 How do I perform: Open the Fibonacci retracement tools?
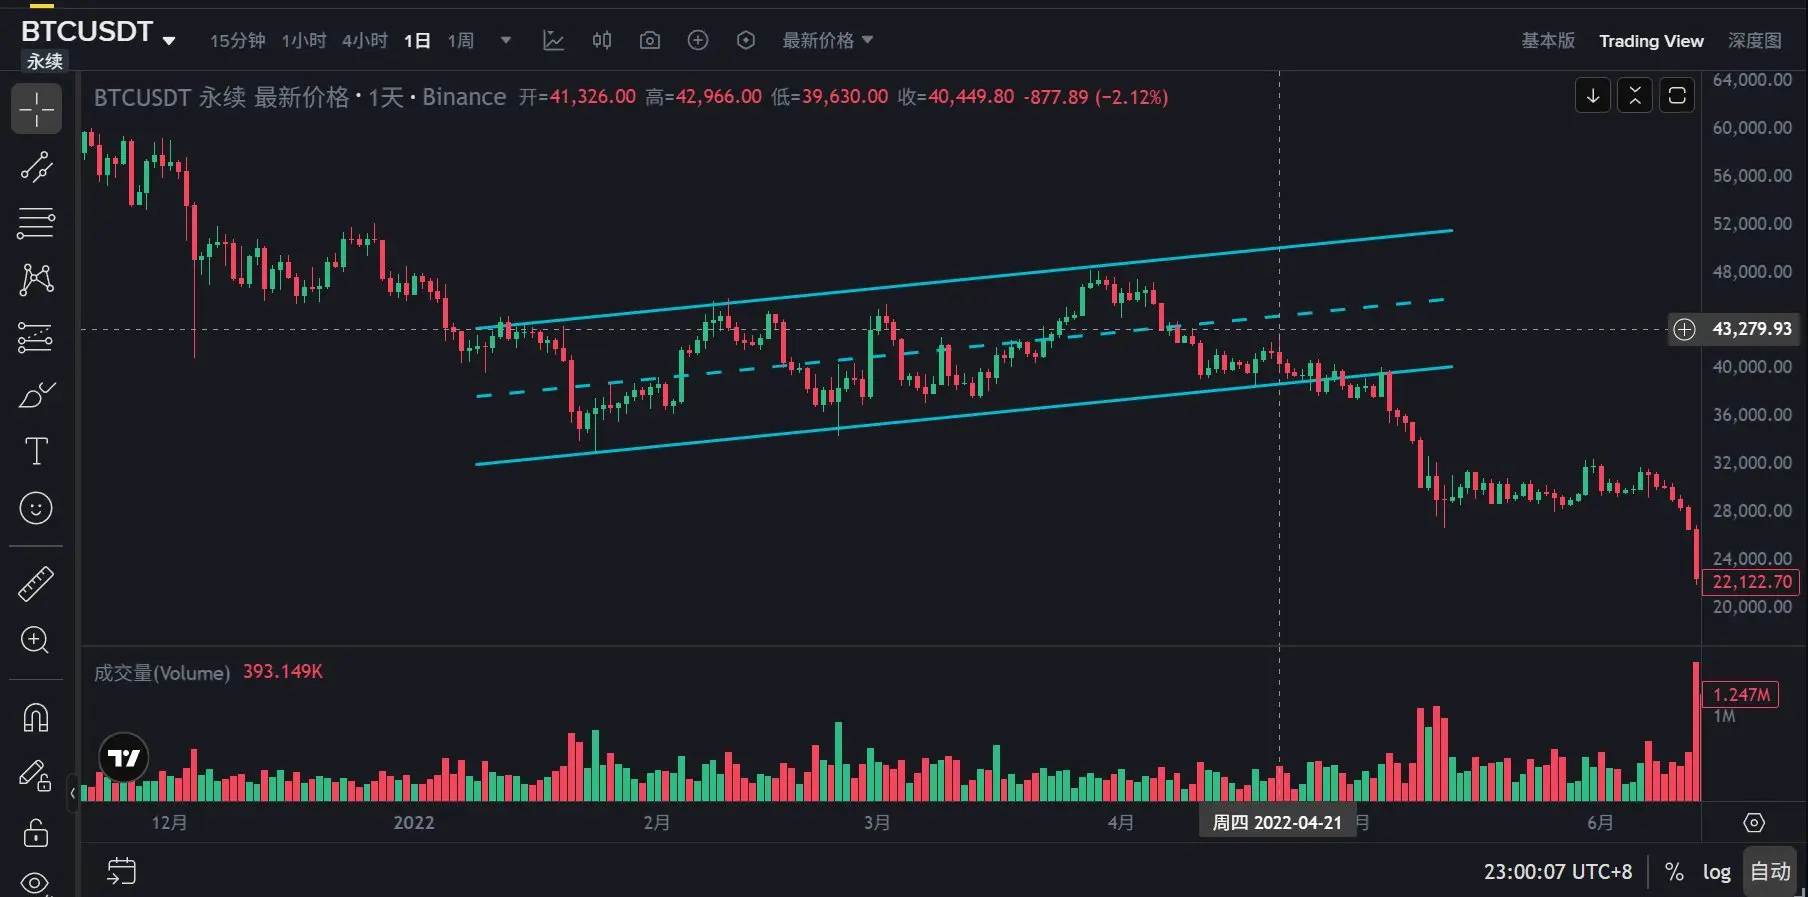click(x=36, y=223)
